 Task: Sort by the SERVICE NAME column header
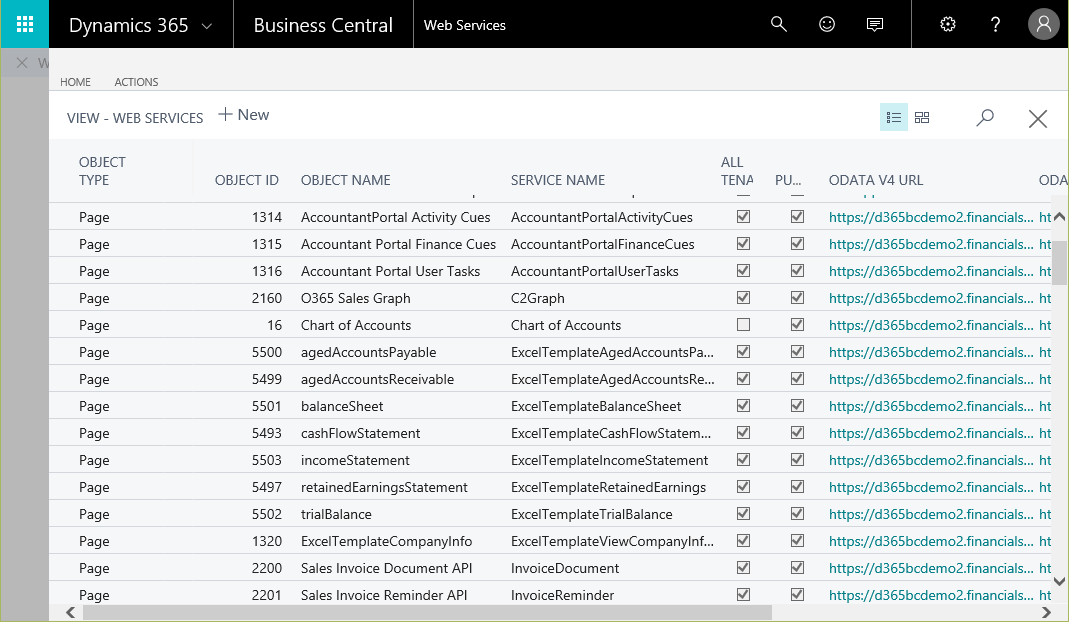[x=558, y=180]
